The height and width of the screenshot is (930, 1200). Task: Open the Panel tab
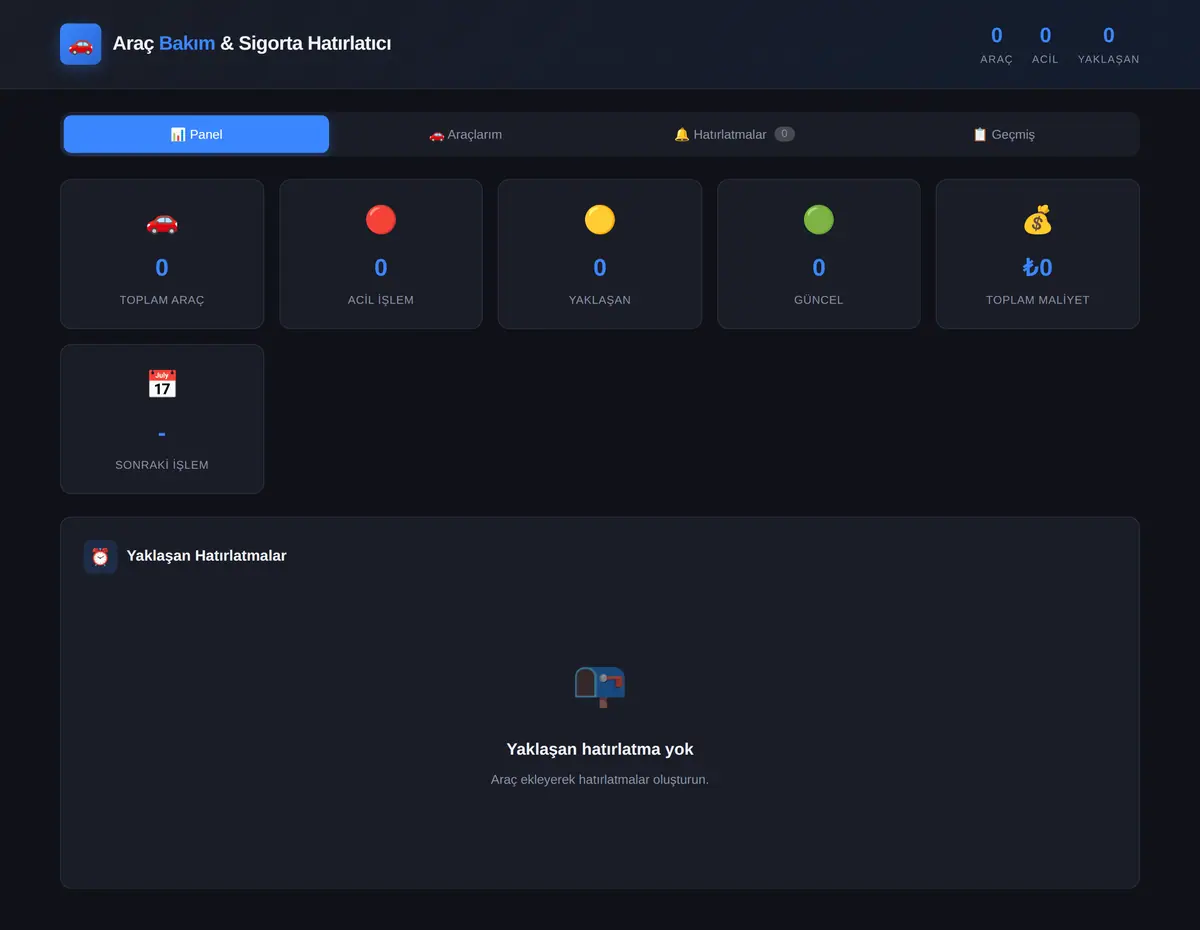196,134
